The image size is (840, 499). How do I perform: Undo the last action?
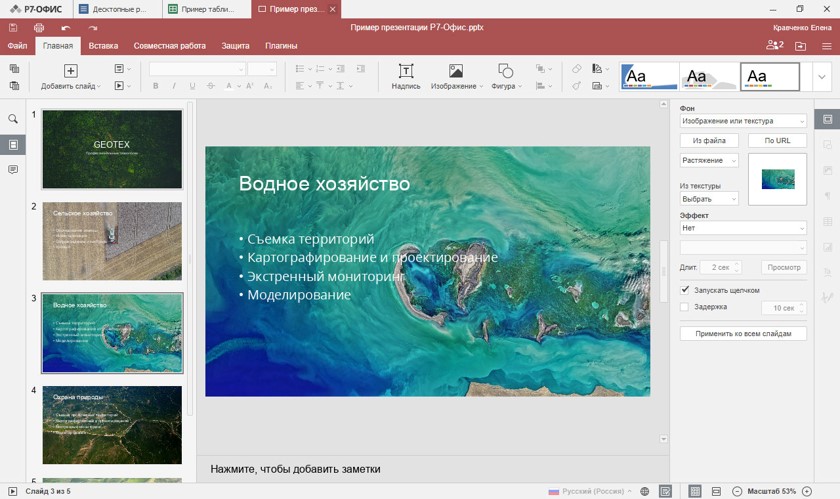click(x=66, y=27)
